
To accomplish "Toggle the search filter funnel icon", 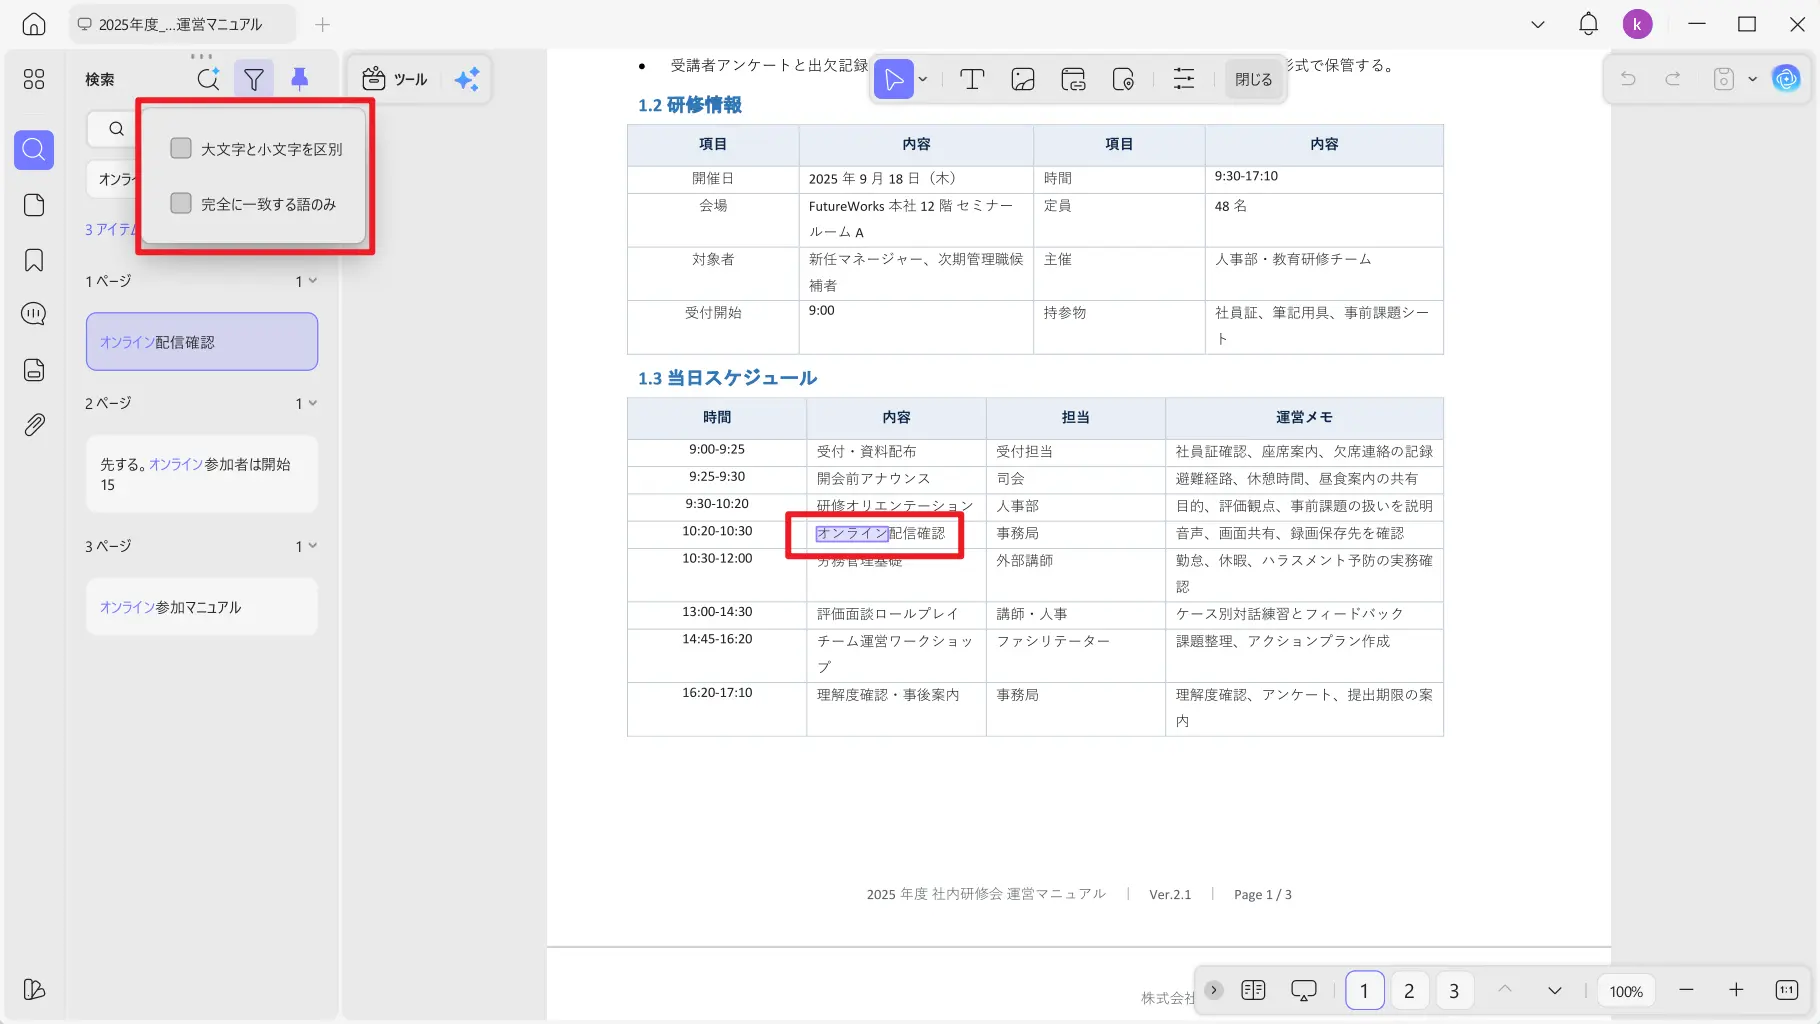I will point(254,79).
